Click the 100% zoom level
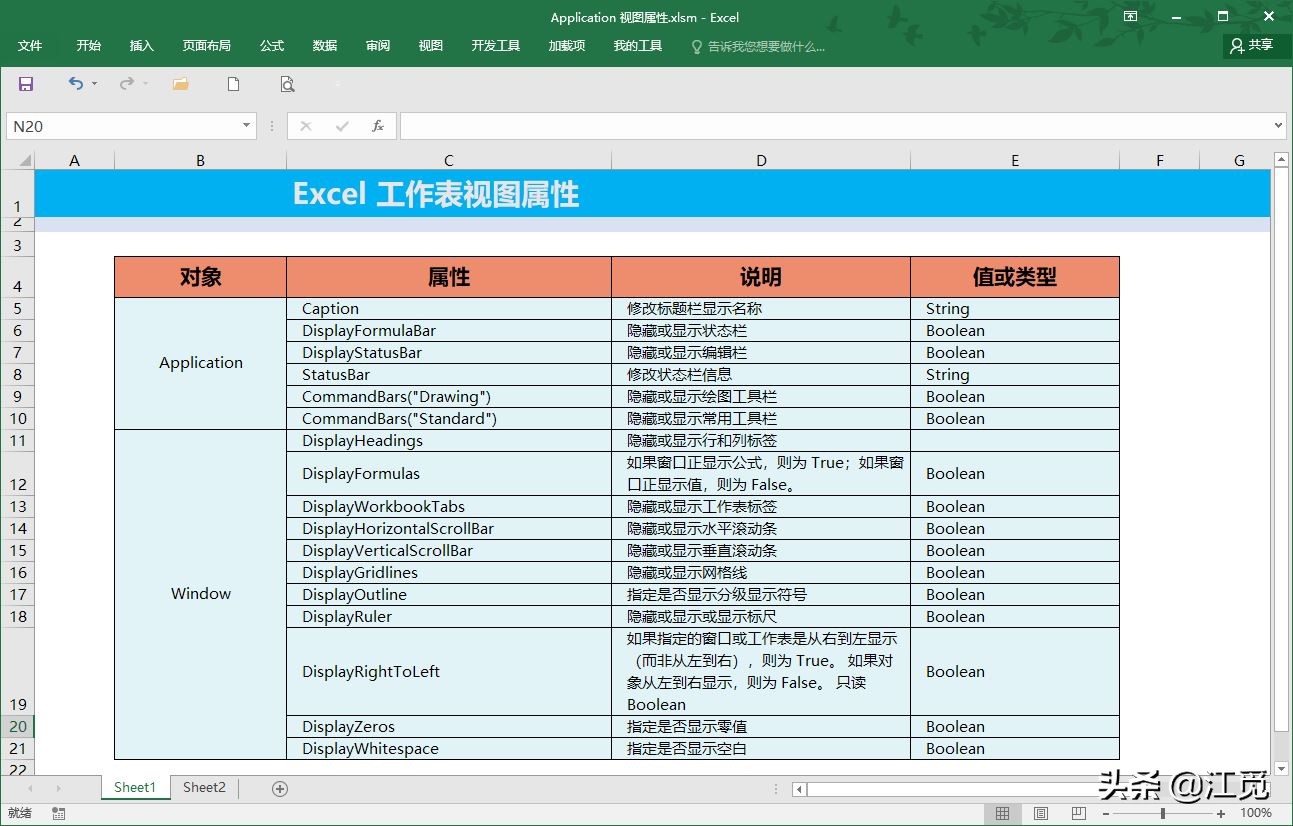The image size is (1293, 826). 1256,814
